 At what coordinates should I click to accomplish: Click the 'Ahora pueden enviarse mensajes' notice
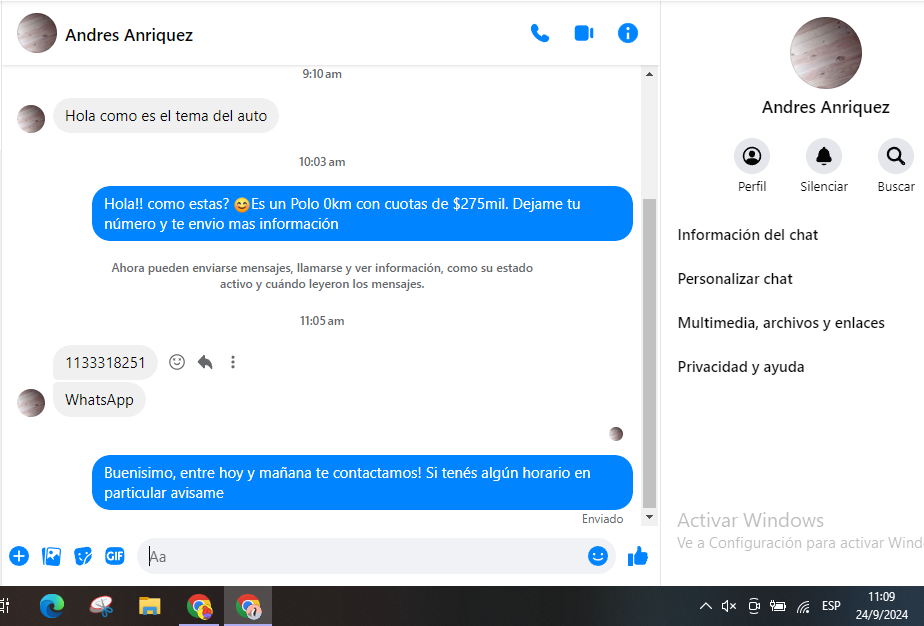(x=322, y=276)
